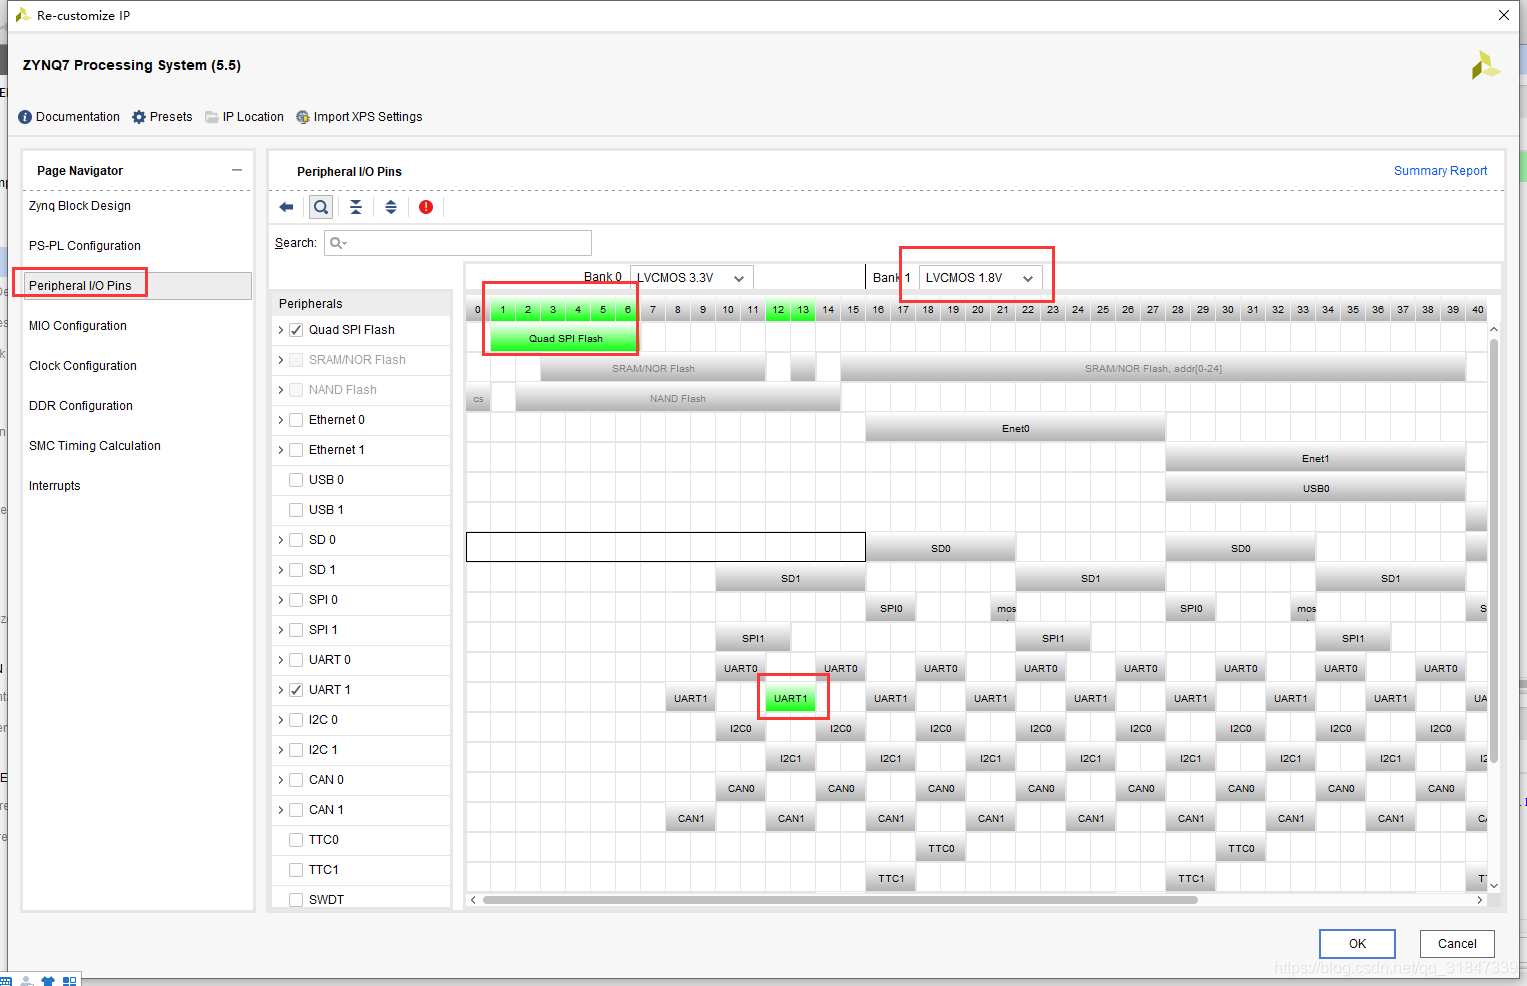1527x986 pixels.
Task: Click the USB 1 peripheral row
Action: click(362, 510)
